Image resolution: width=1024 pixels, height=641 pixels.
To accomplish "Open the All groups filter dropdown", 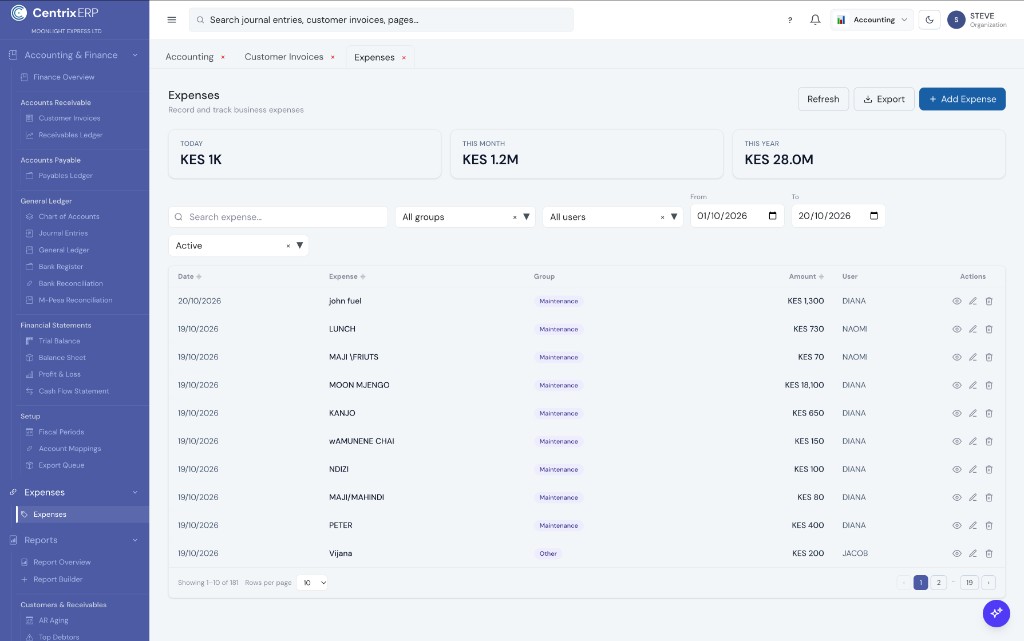I will (465, 217).
